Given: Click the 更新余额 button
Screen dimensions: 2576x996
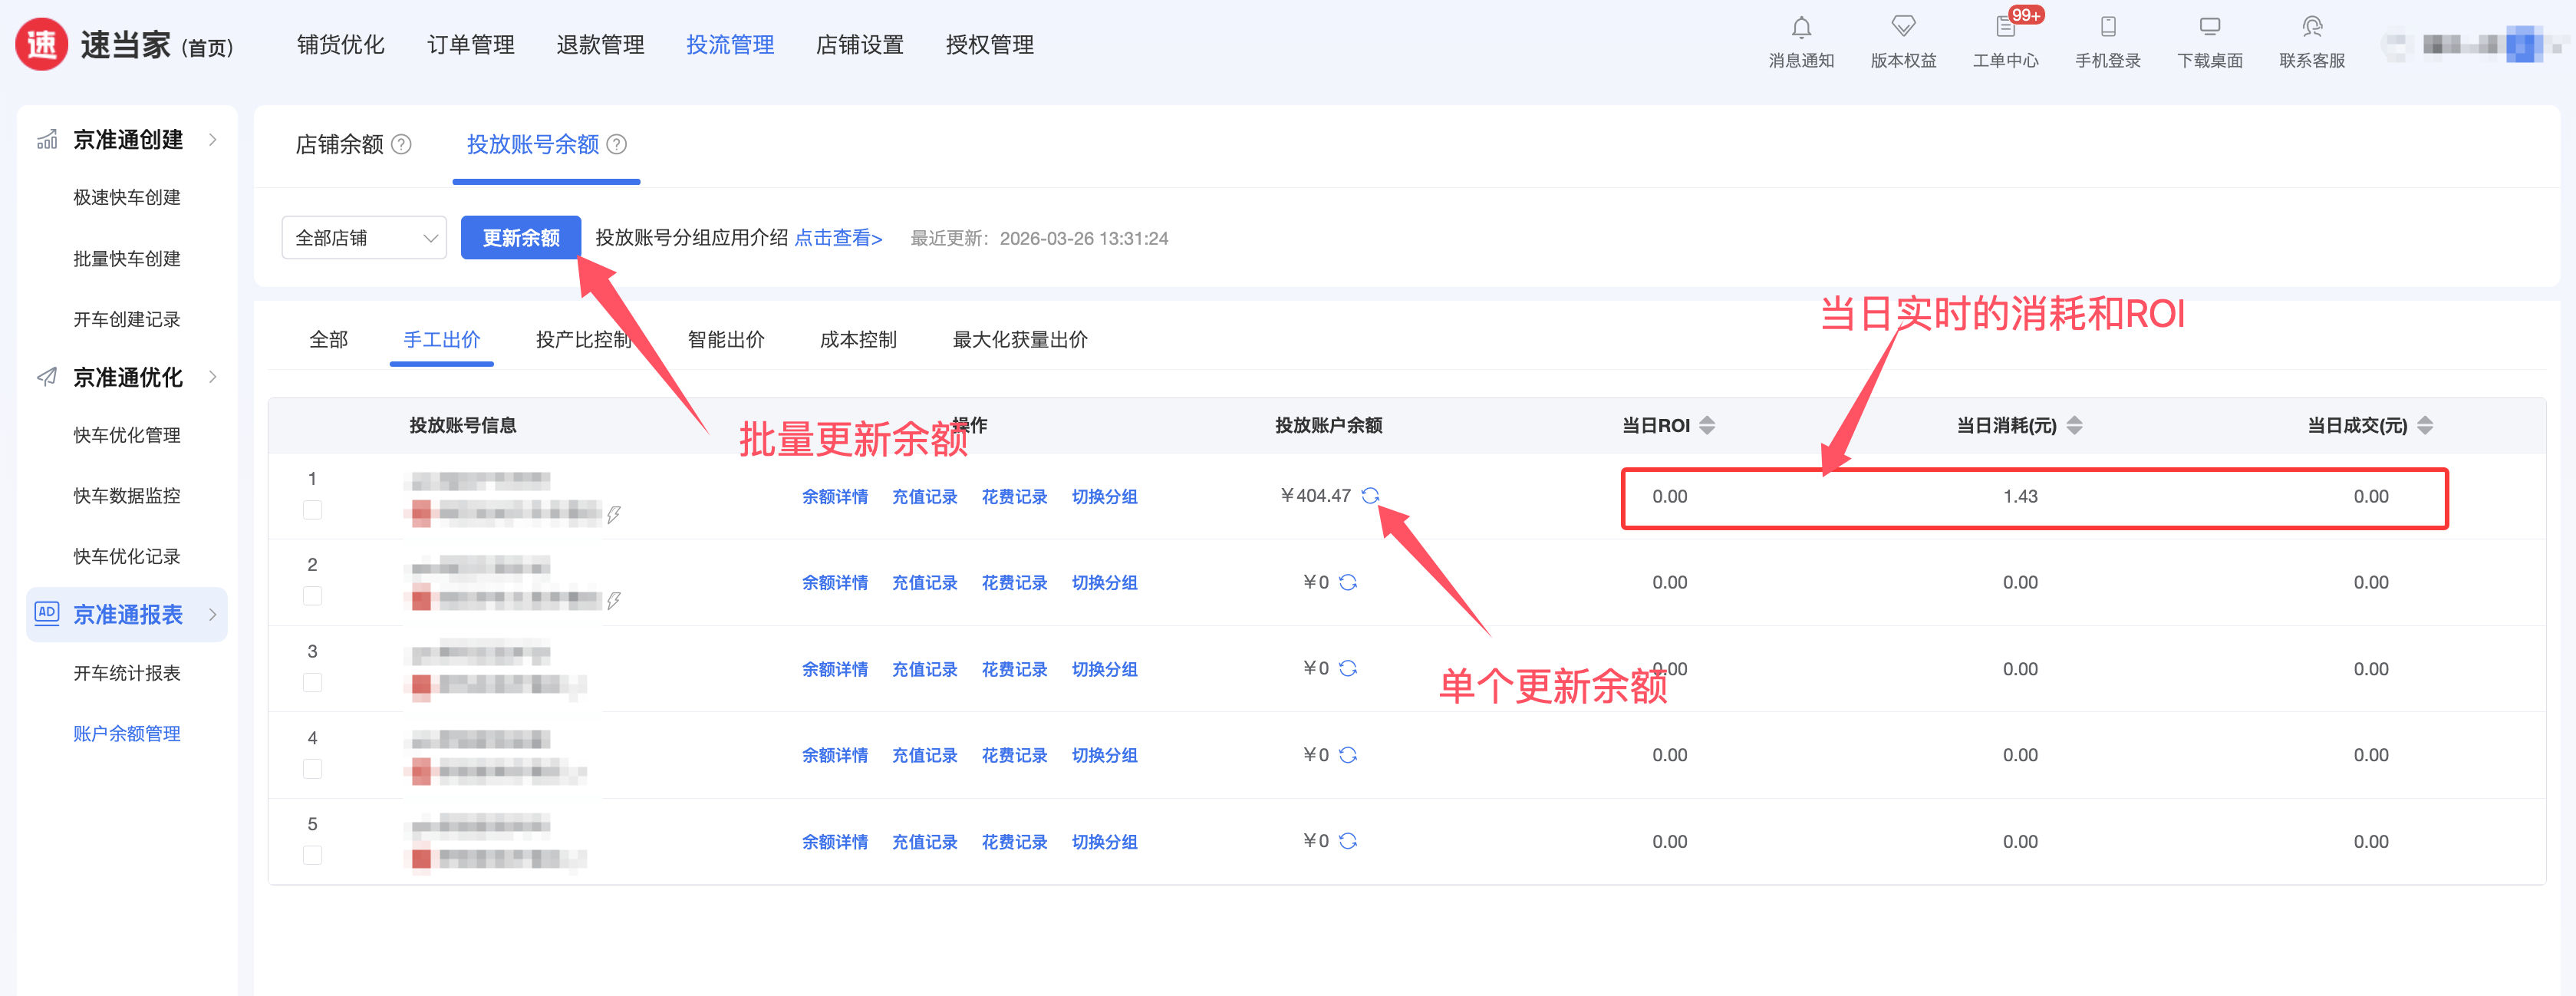Looking at the screenshot, I should point(520,238).
